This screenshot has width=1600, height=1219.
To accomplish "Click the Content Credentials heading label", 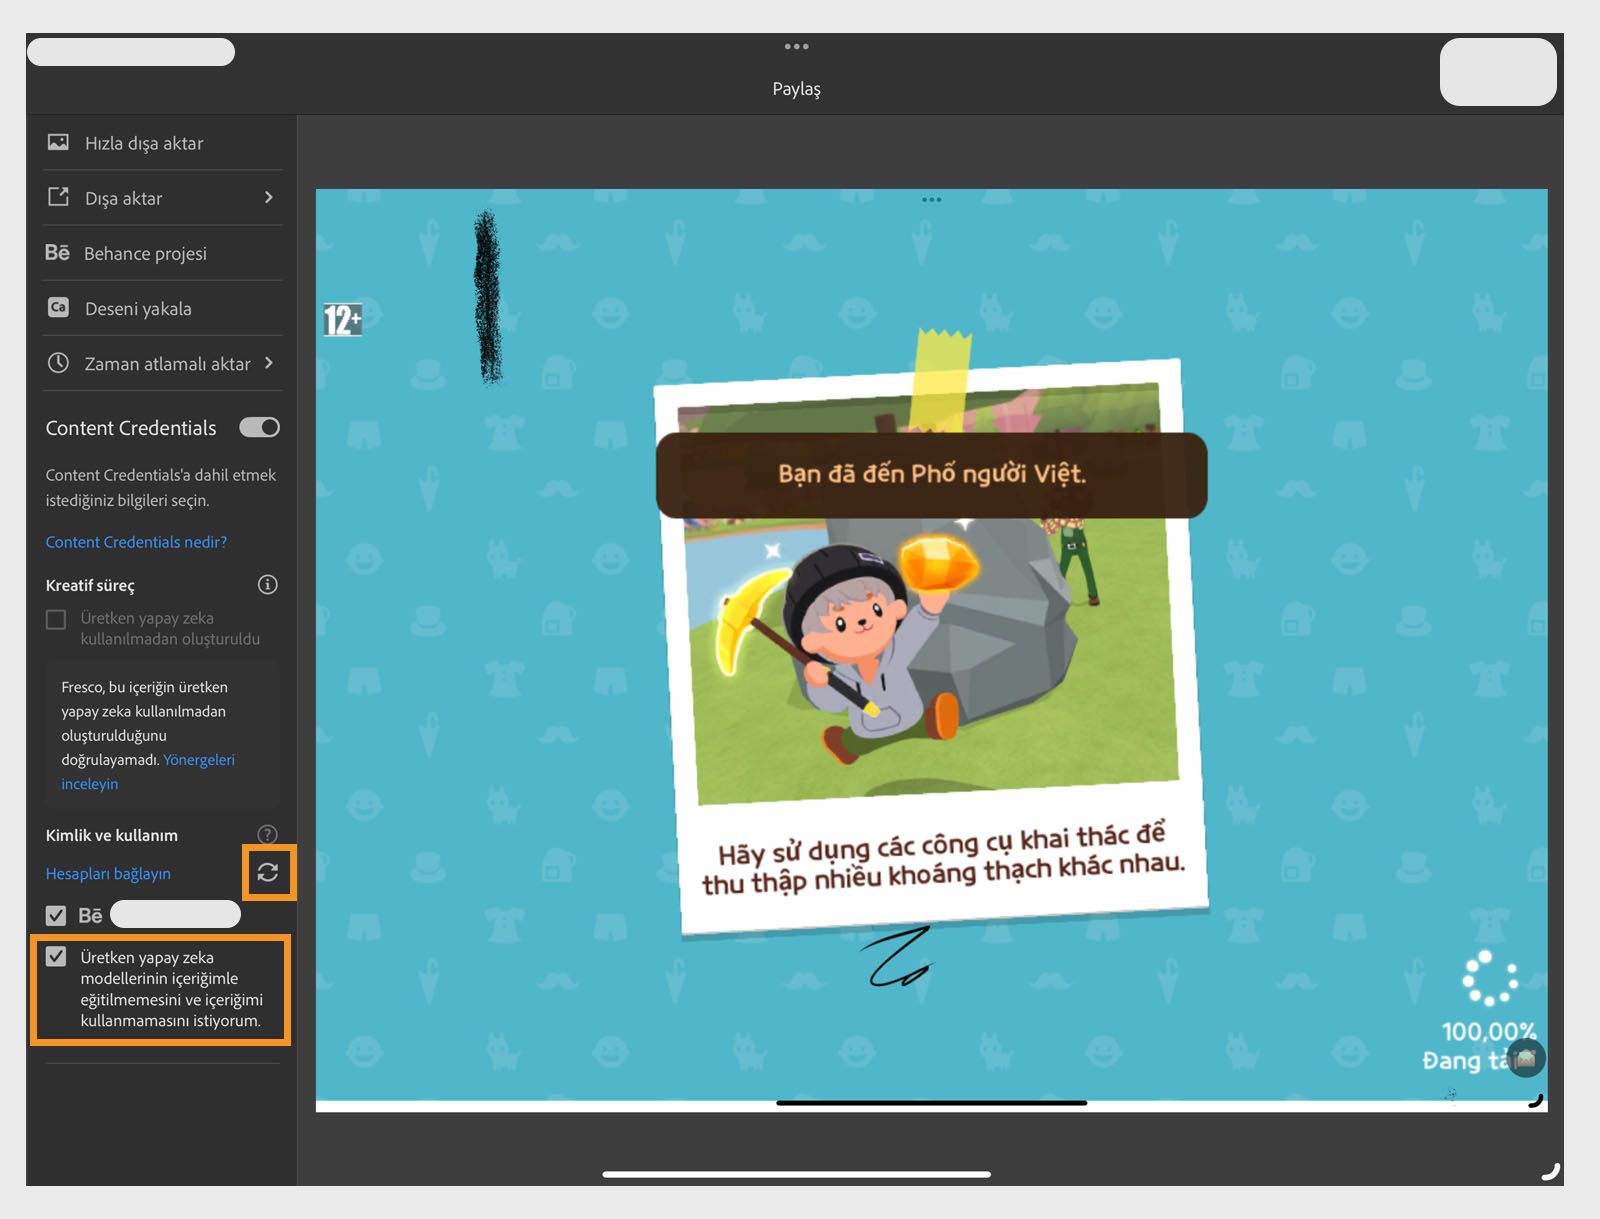I will click(x=131, y=427).
